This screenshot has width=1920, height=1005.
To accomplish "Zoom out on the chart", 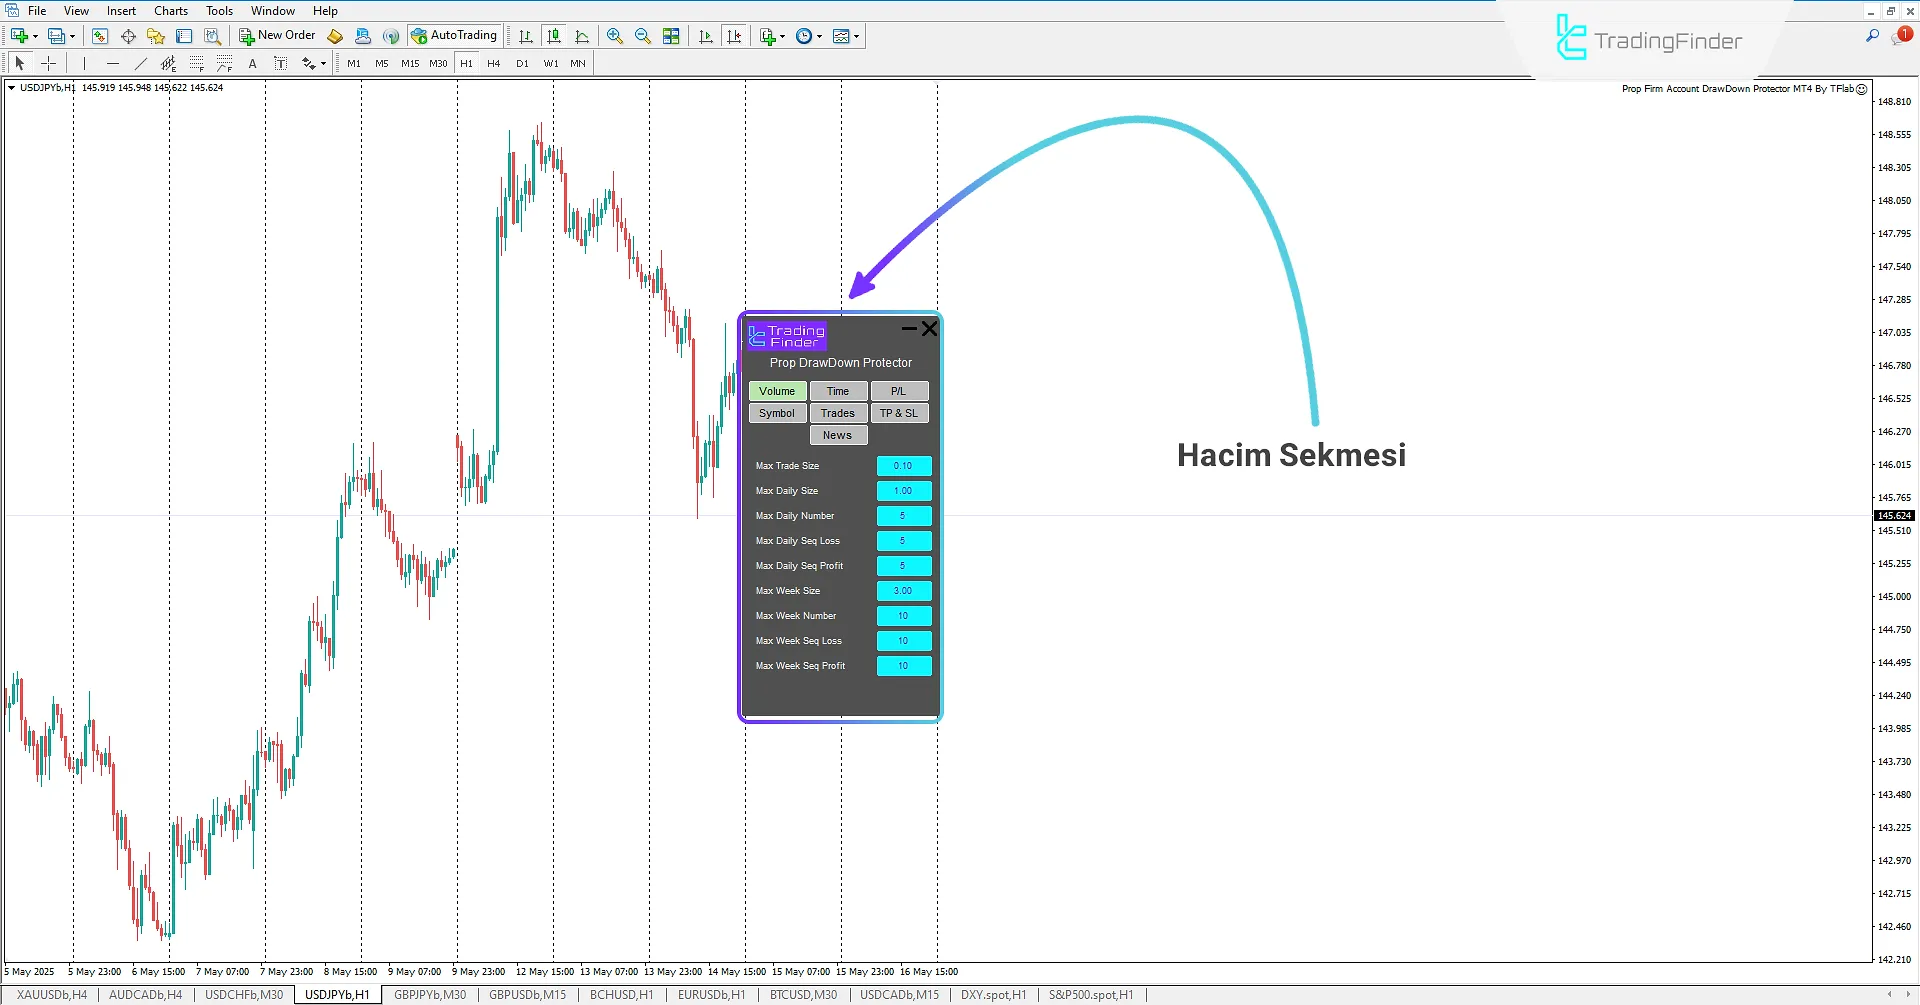I will coord(642,36).
